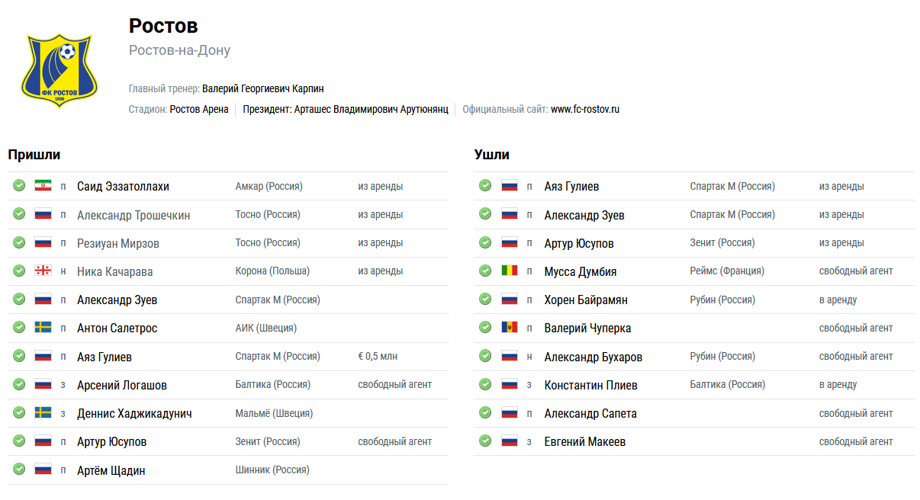Screen dimensions: 920x500
Task: Click the Iran flag beside Саид Эззатоллахи
Action: click(43, 185)
